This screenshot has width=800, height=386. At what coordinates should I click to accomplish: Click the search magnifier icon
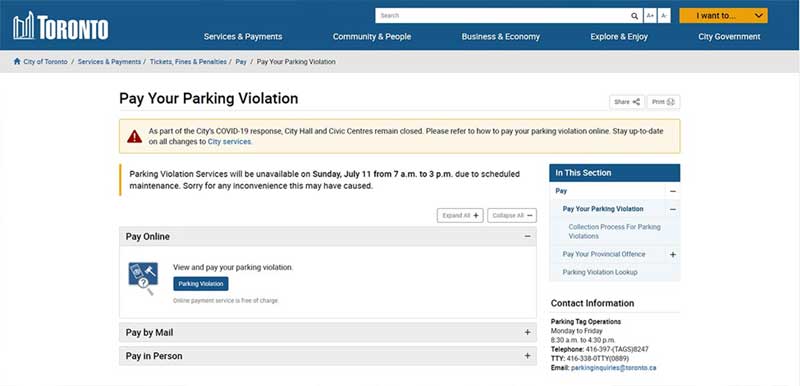click(634, 16)
